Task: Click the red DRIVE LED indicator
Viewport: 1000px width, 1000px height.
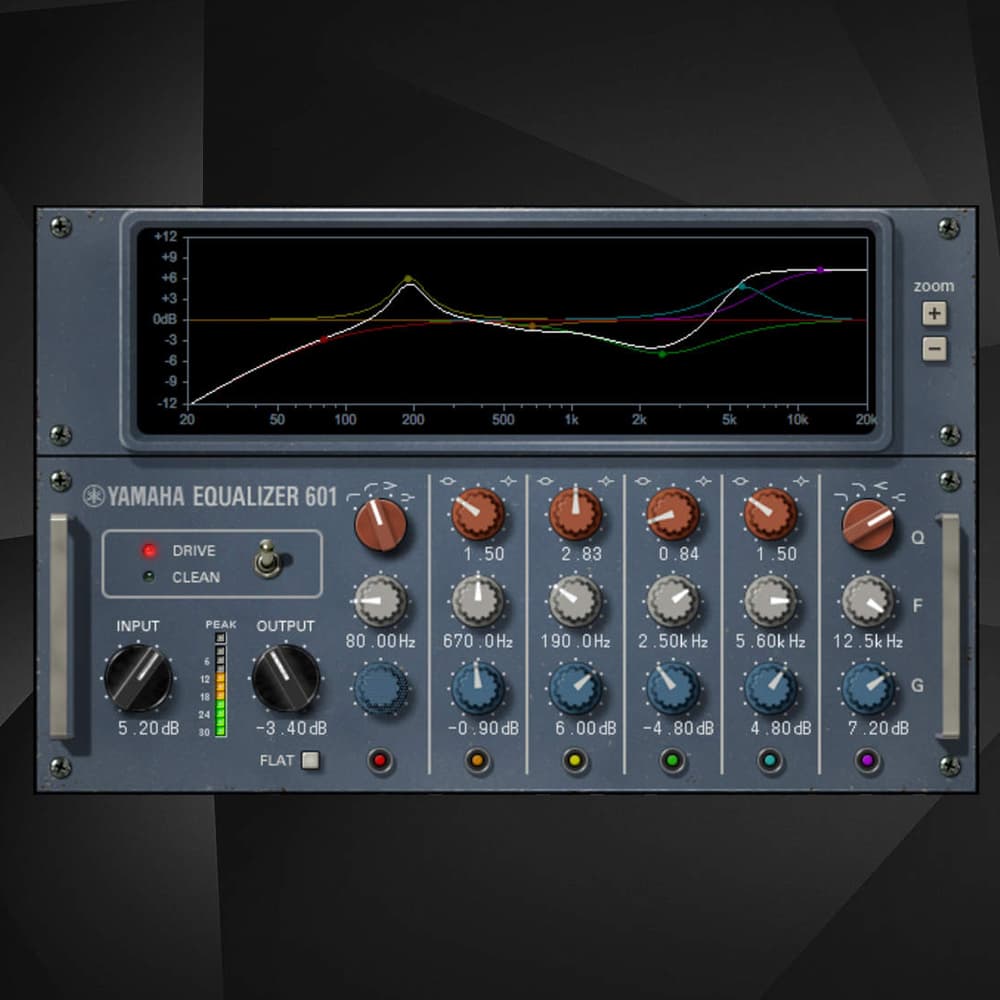Action: 149,550
